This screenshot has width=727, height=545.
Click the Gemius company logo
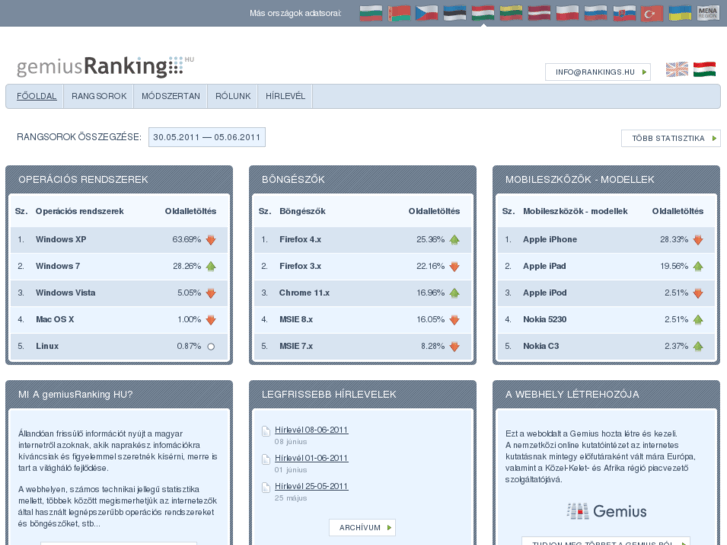coord(606,511)
